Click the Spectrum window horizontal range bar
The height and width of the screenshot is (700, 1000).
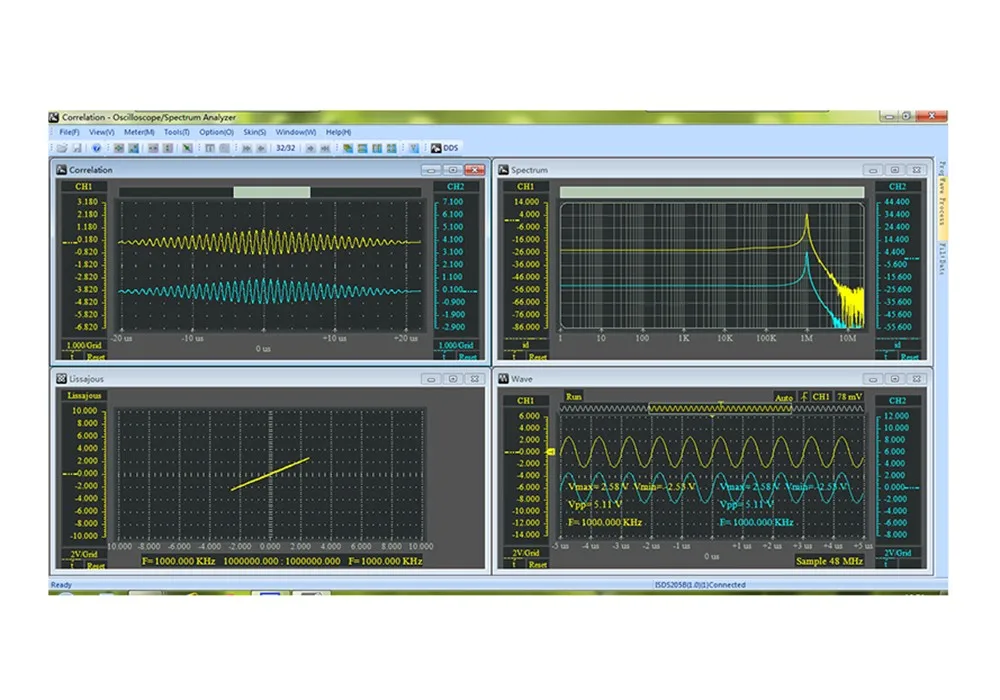click(x=712, y=192)
